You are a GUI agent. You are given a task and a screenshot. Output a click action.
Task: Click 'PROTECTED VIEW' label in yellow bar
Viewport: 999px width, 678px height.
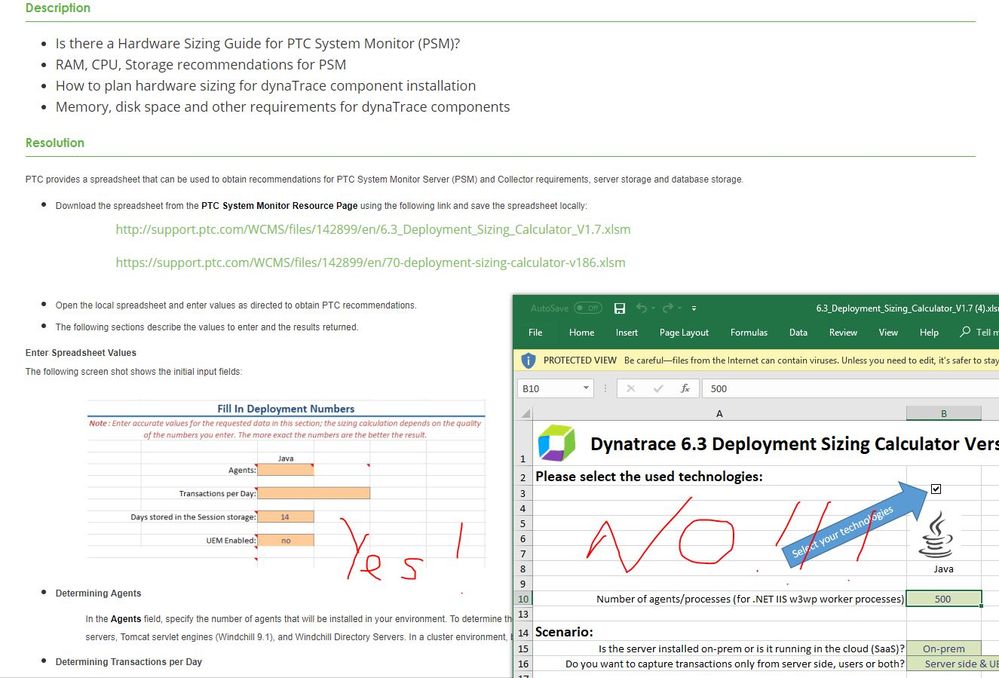(x=580, y=360)
